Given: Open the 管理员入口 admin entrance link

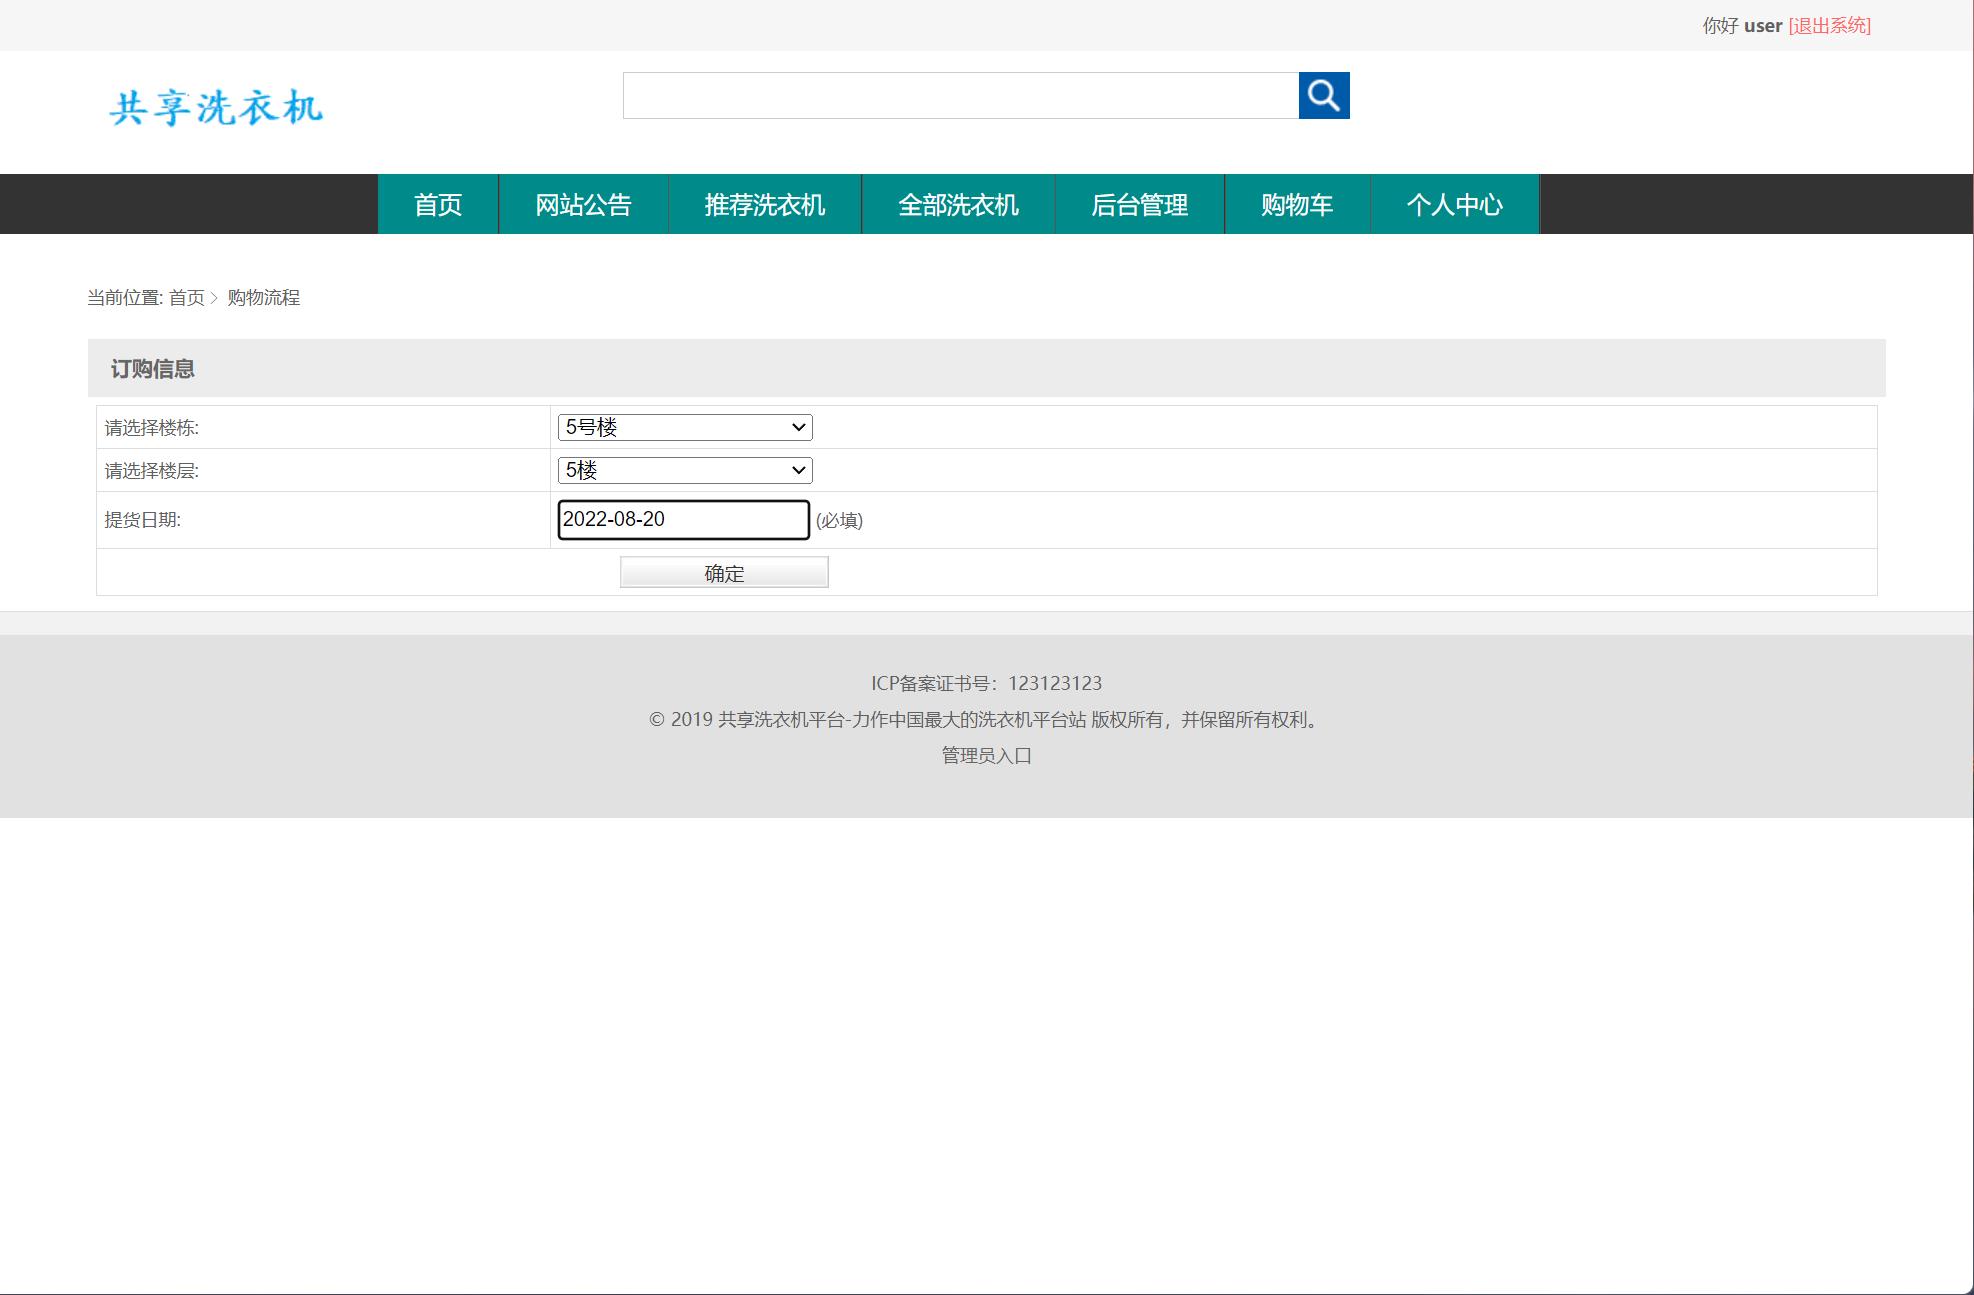Looking at the screenshot, I should point(985,756).
